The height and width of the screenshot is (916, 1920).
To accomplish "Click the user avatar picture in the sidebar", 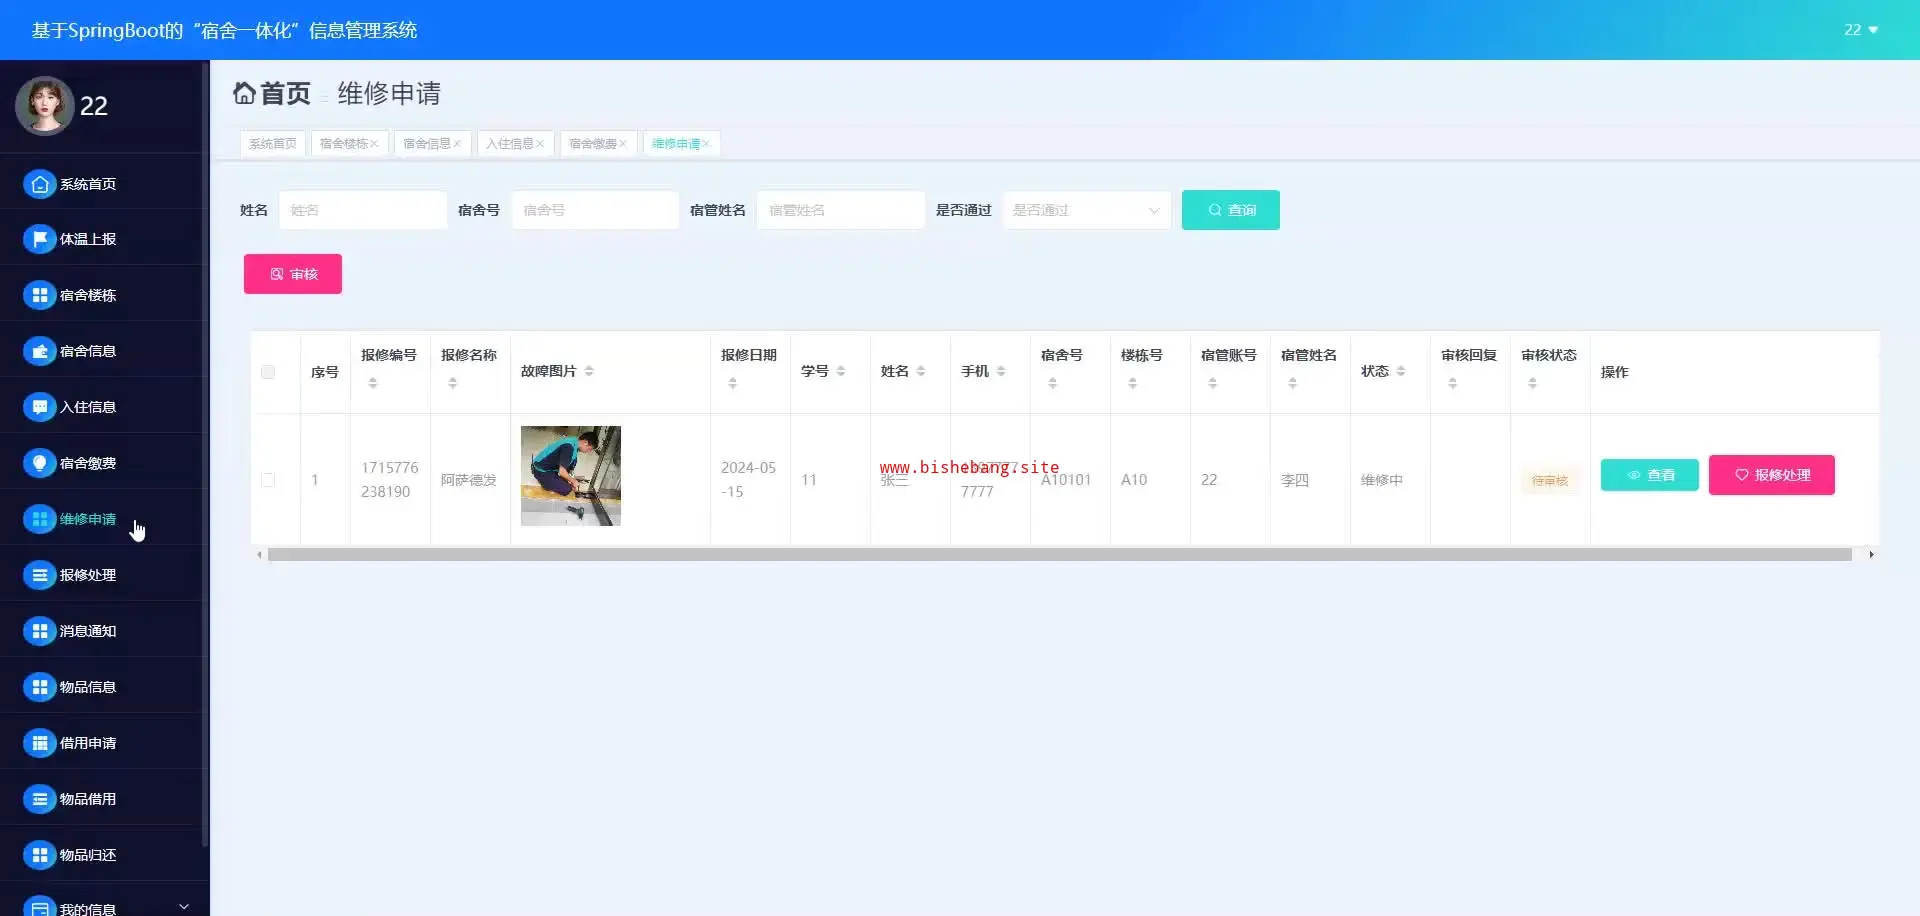I will (x=44, y=105).
